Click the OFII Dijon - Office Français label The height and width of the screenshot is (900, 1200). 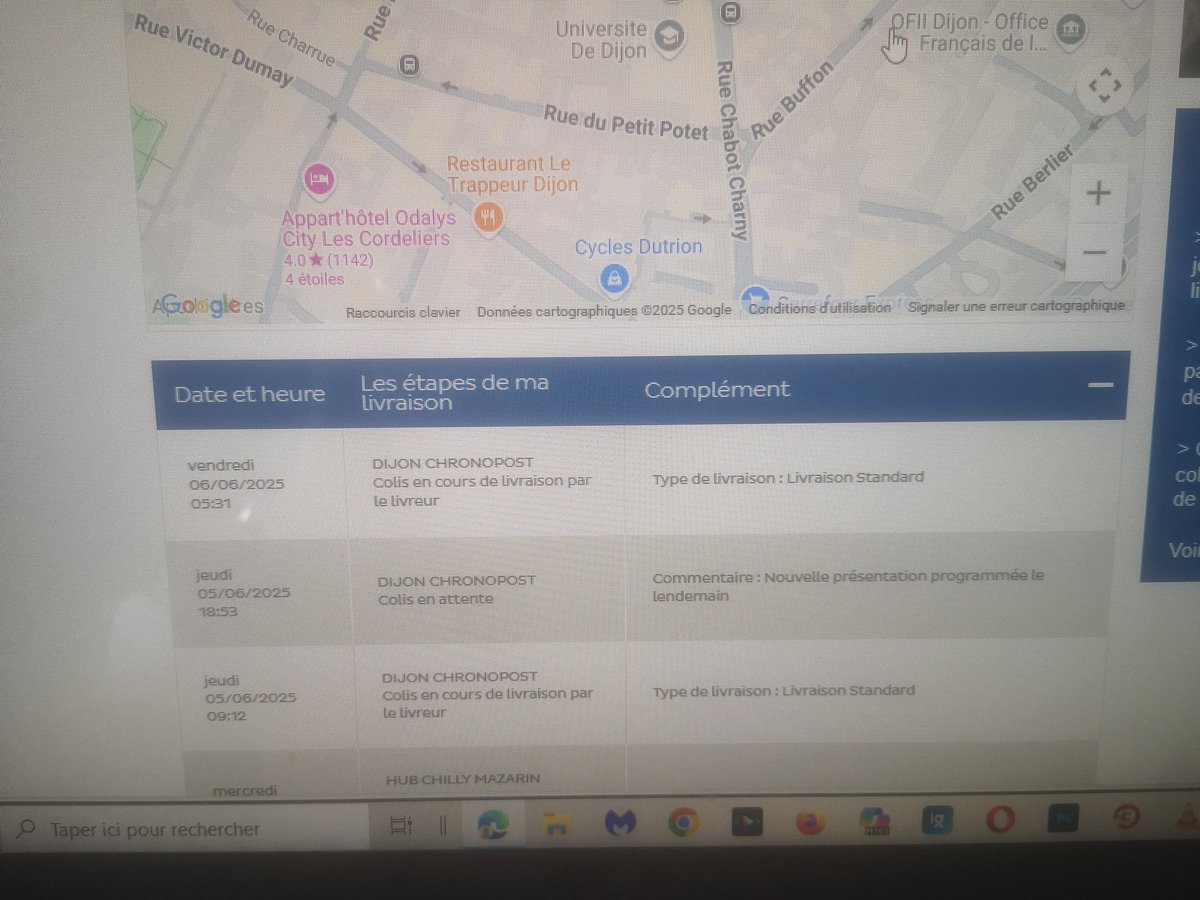coord(969,32)
